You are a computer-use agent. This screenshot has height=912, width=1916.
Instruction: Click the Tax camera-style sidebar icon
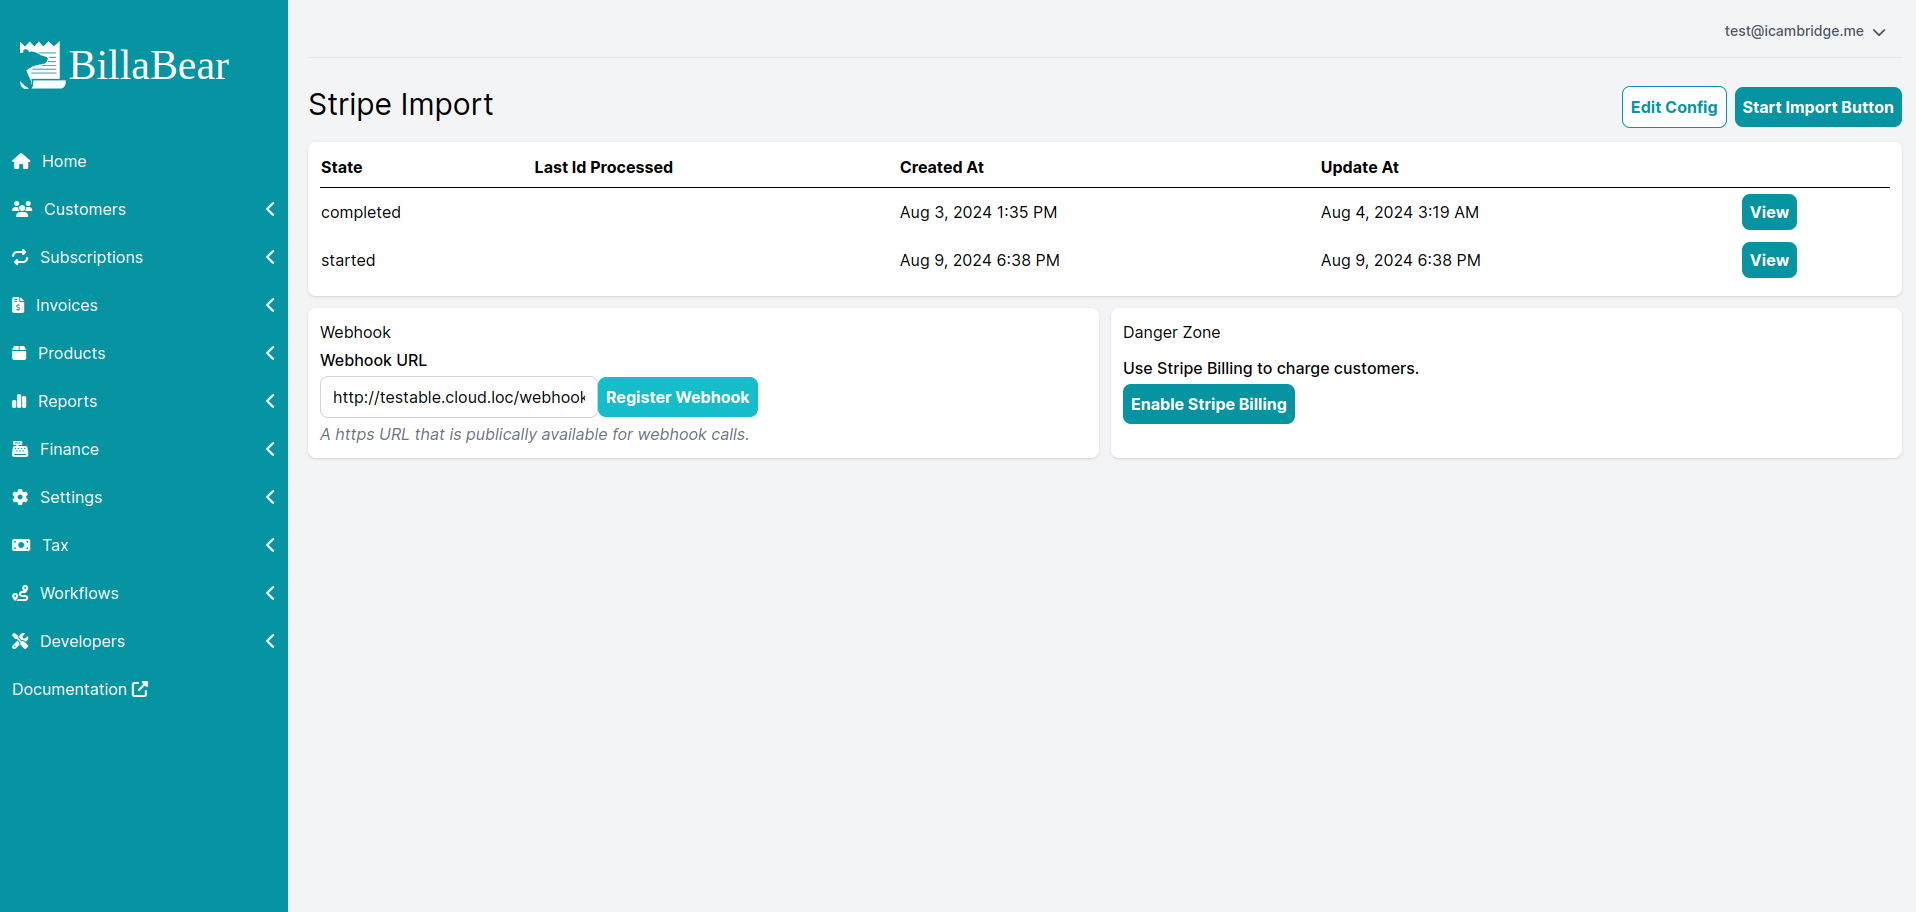point(21,545)
